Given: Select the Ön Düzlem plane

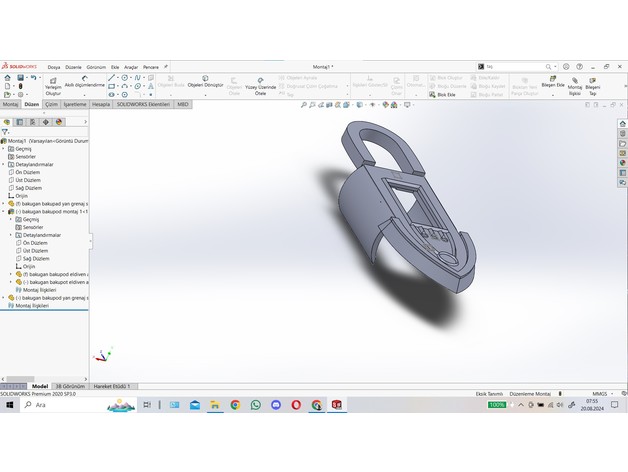Looking at the screenshot, I should [28, 172].
